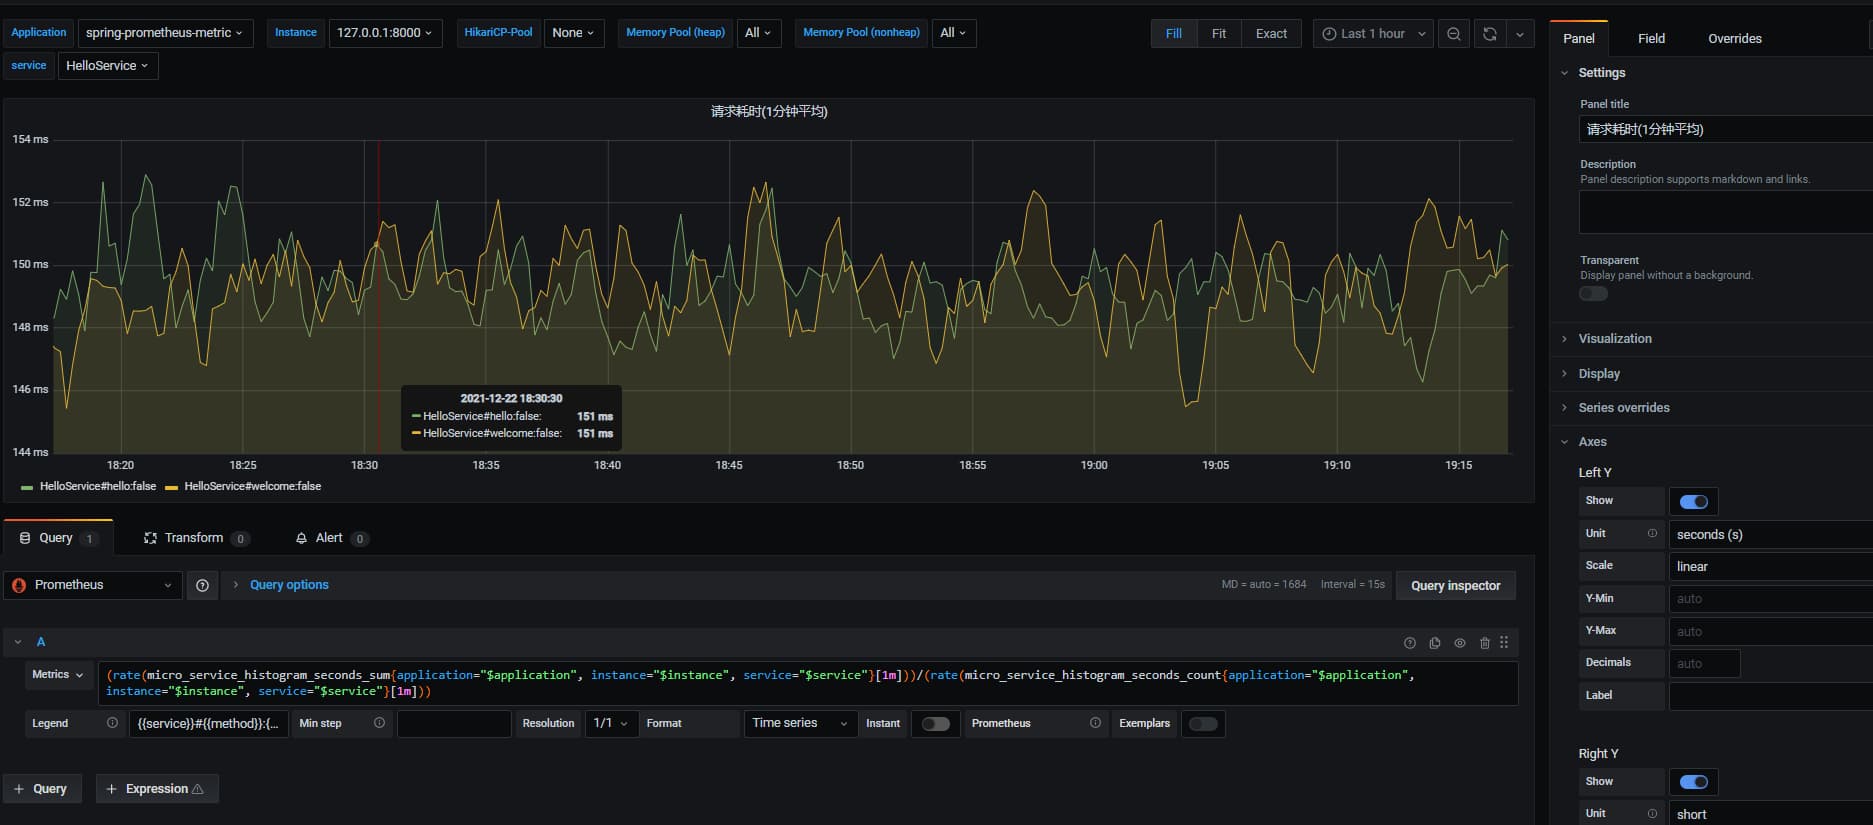Delete query A using the trash icon
The width and height of the screenshot is (1873, 825).
1484,643
